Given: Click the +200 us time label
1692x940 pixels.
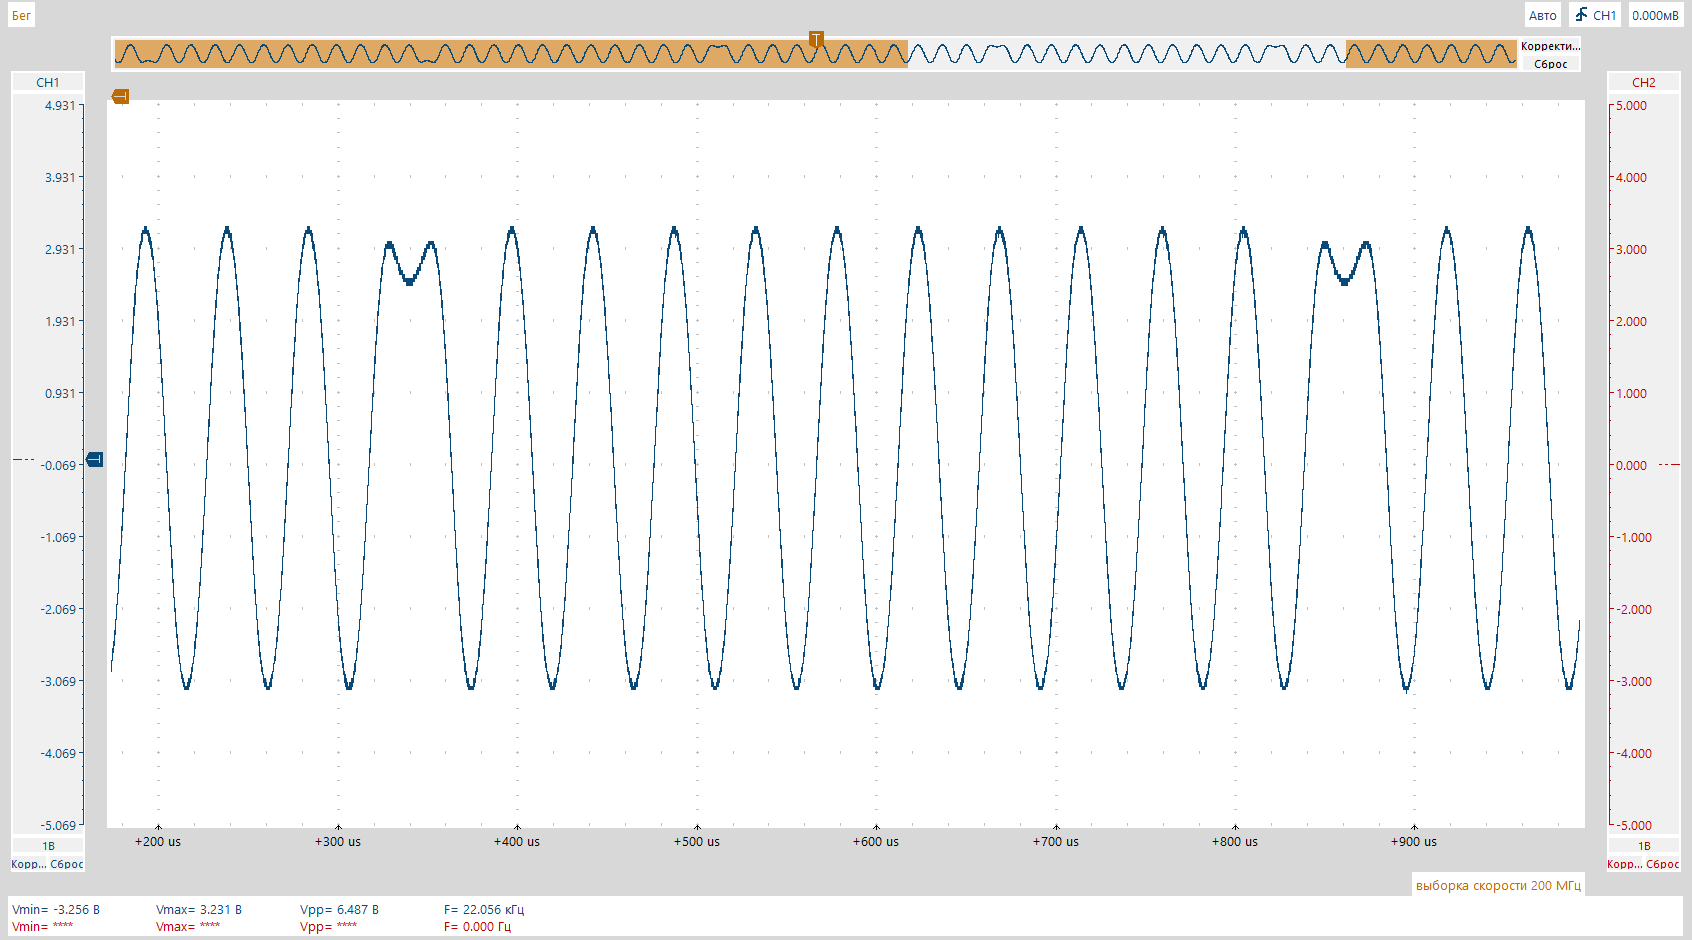Looking at the screenshot, I should [158, 842].
